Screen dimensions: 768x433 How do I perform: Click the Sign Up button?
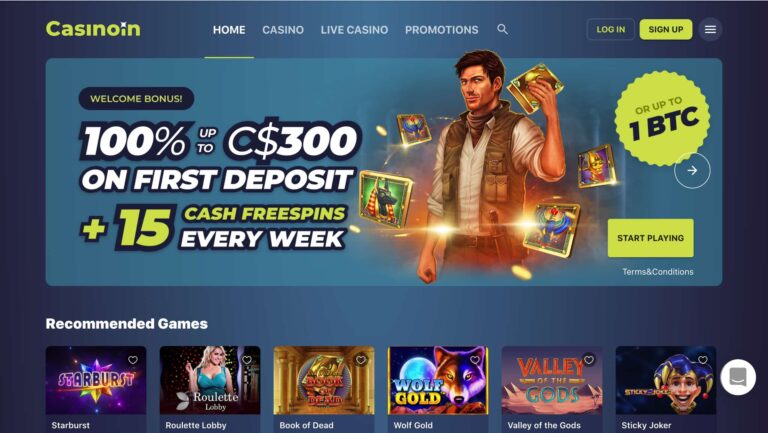click(666, 29)
